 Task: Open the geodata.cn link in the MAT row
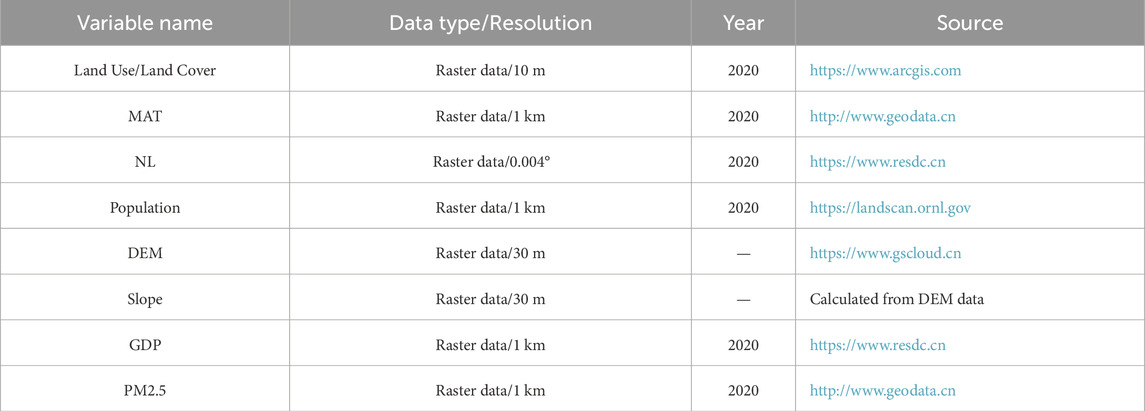pos(882,117)
